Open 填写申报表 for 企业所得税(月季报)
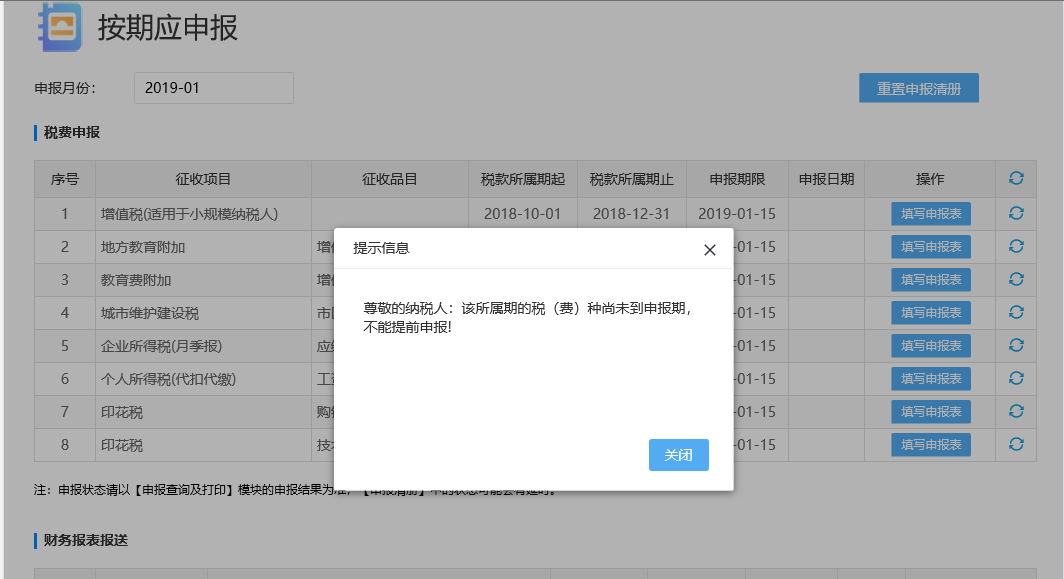This screenshot has width=1064, height=579. click(x=930, y=345)
